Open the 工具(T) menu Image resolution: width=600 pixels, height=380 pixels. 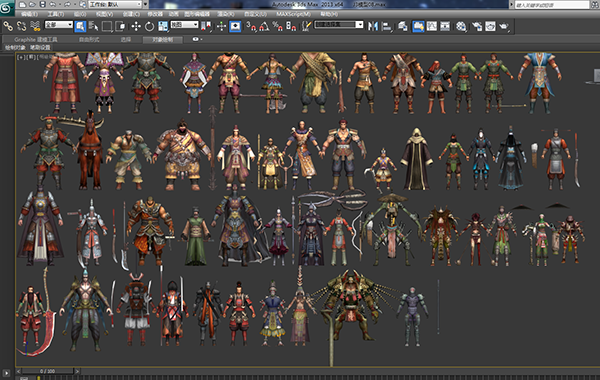click(56, 14)
